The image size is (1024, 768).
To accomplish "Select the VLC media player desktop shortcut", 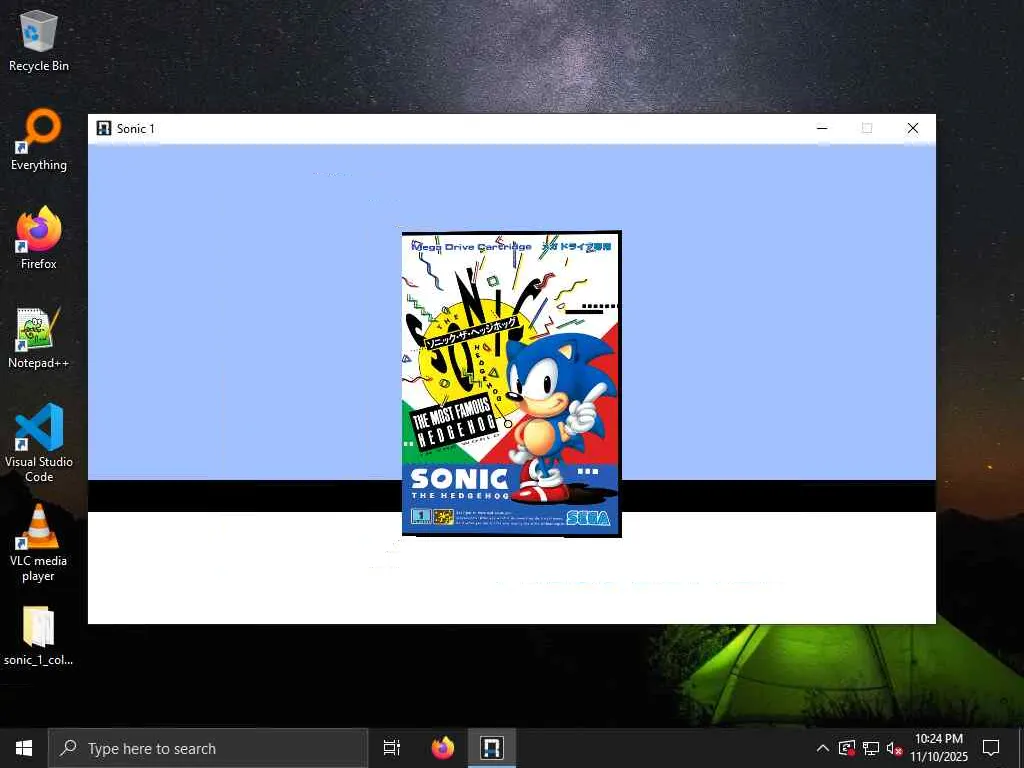I will (x=39, y=543).
